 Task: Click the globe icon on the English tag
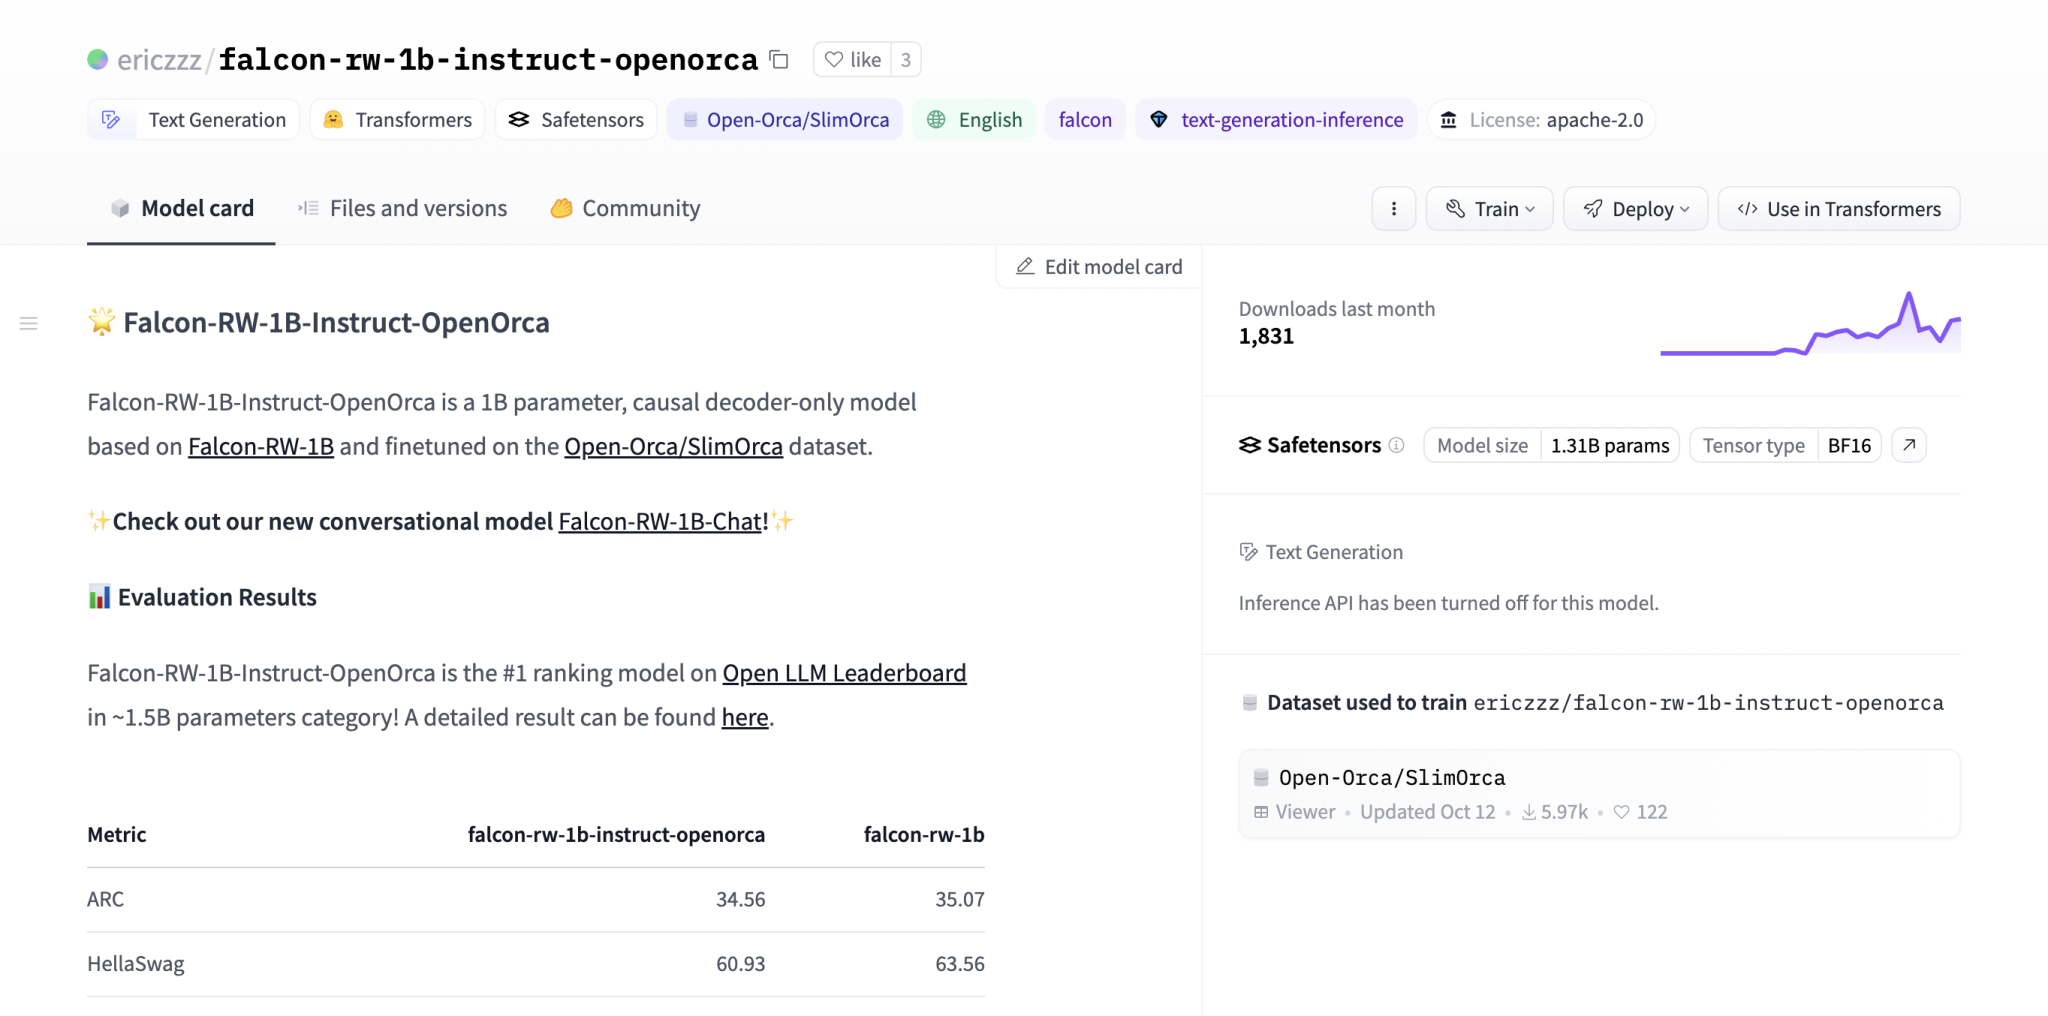coord(937,119)
